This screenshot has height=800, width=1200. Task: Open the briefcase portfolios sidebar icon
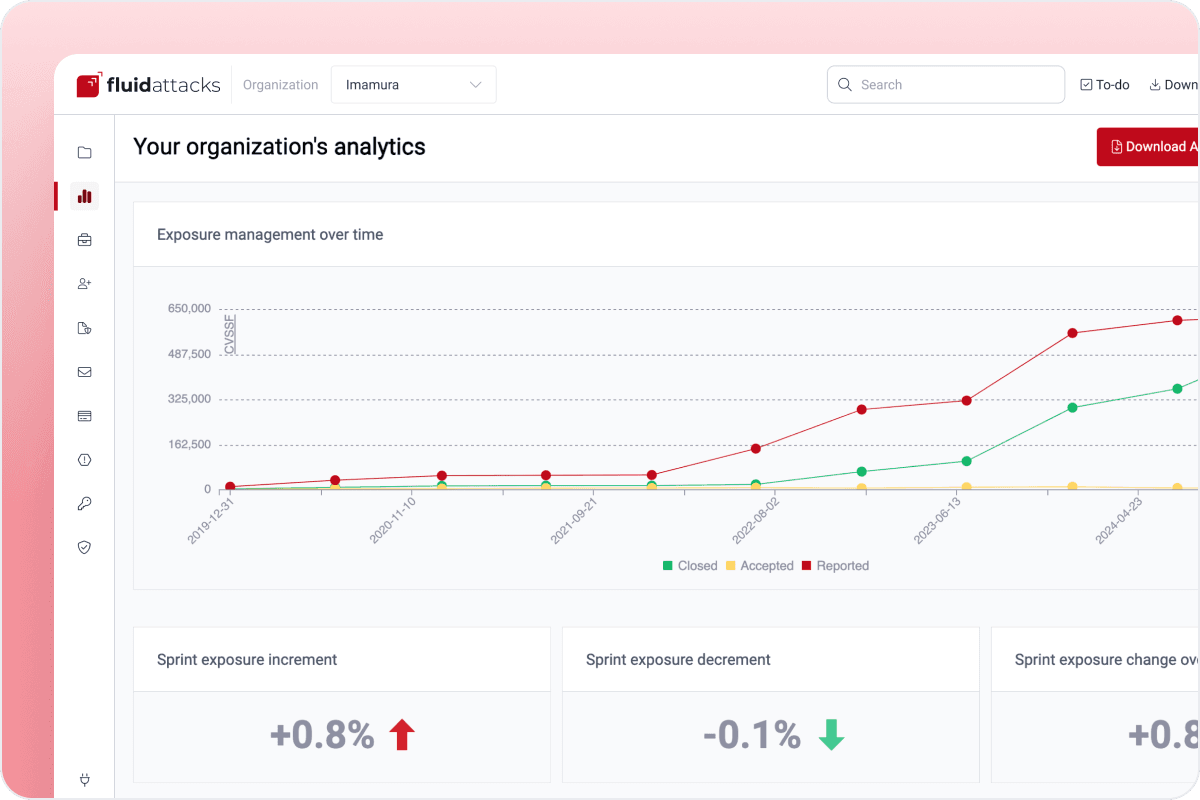[84, 240]
